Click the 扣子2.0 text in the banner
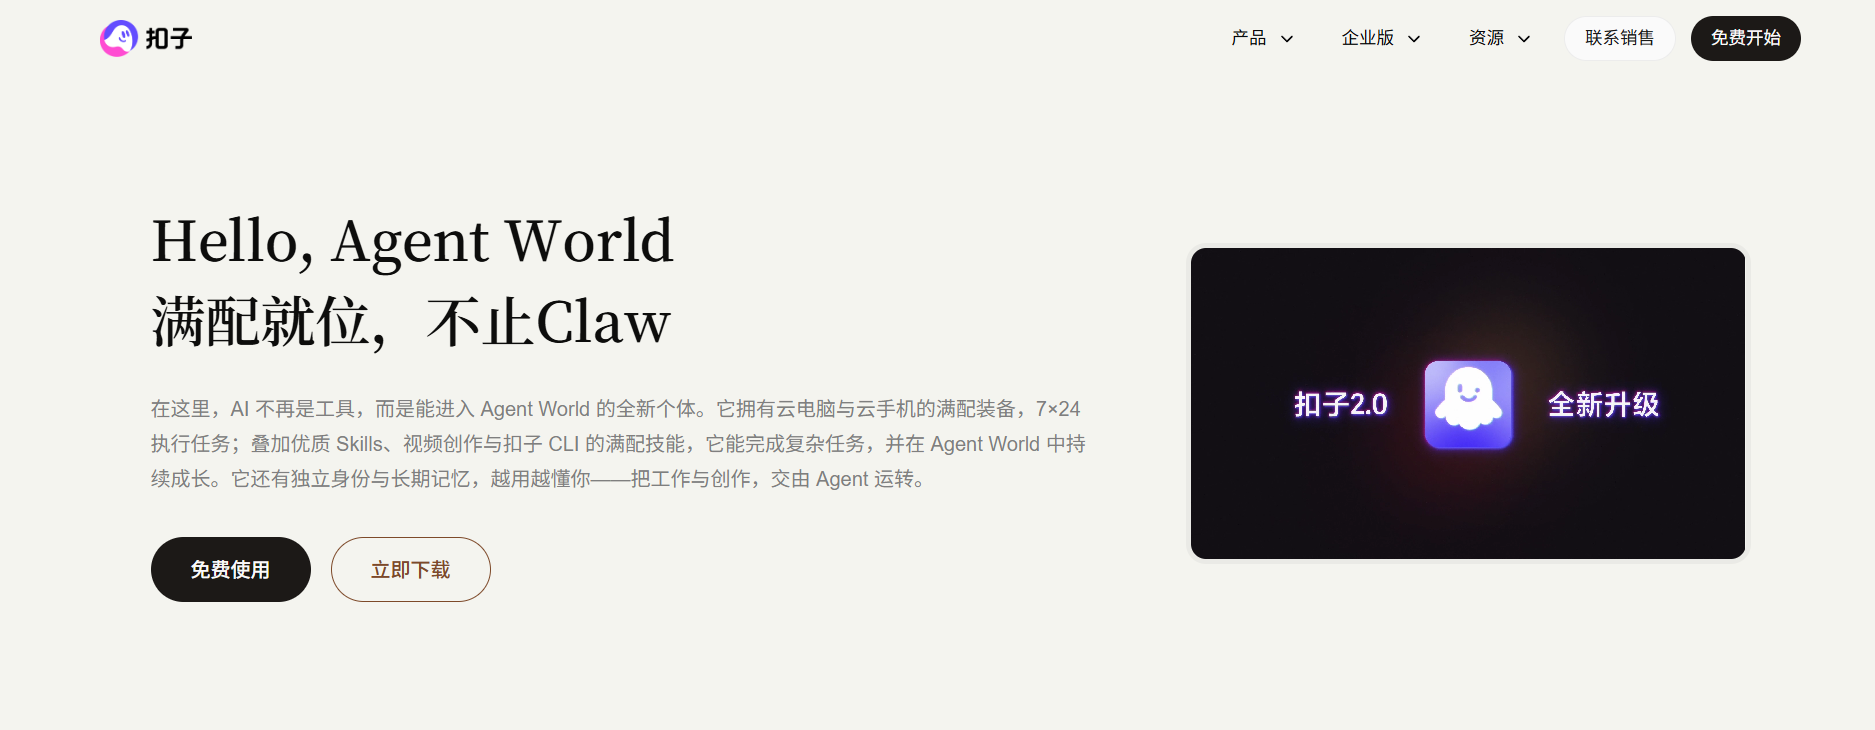The height and width of the screenshot is (730, 1875). (x=1341, y=404)
